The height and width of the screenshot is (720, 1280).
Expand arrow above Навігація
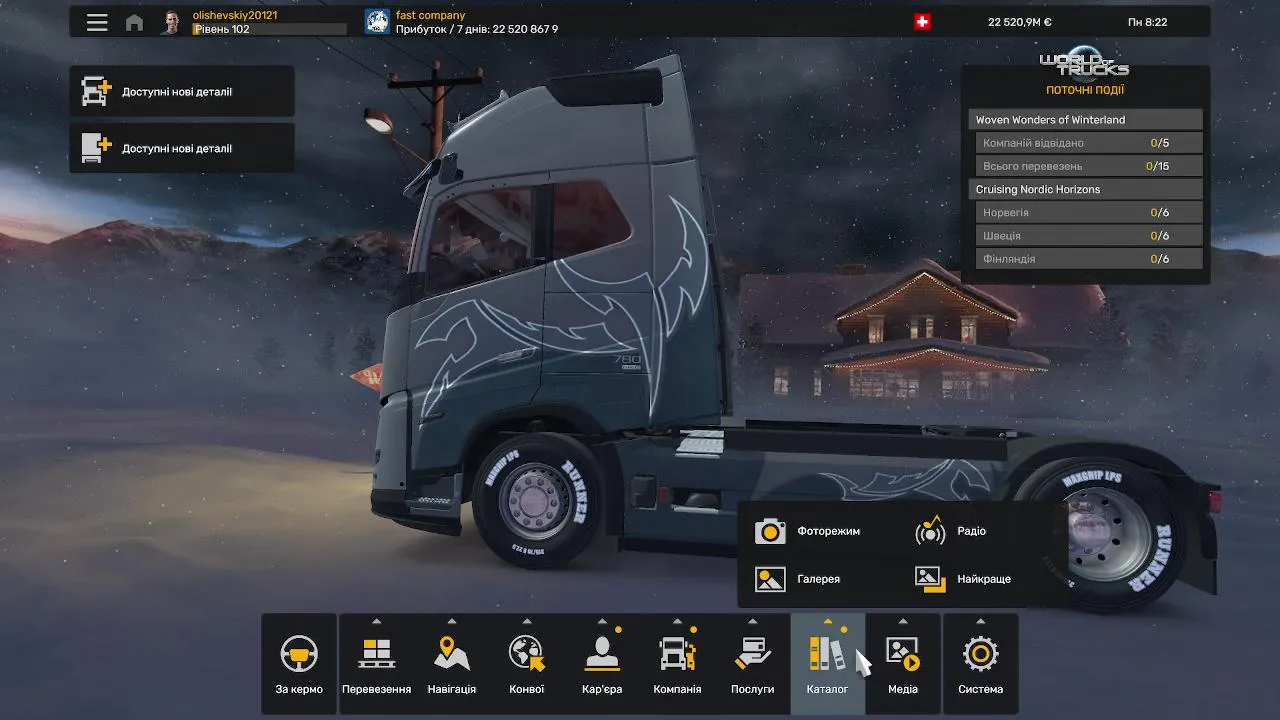(x=452, y=621)
